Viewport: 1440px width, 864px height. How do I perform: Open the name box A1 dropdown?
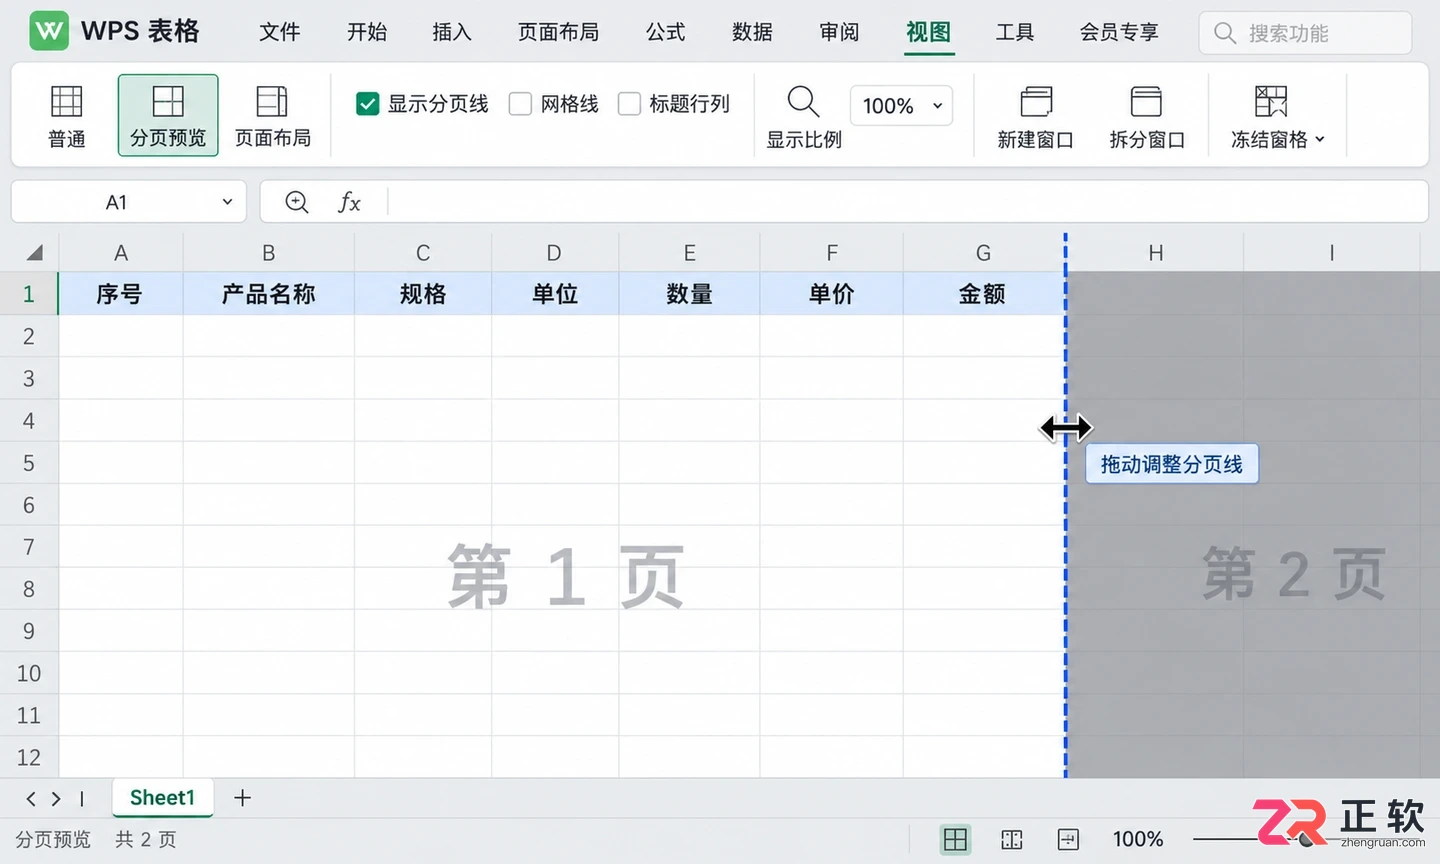click(227, 202)
